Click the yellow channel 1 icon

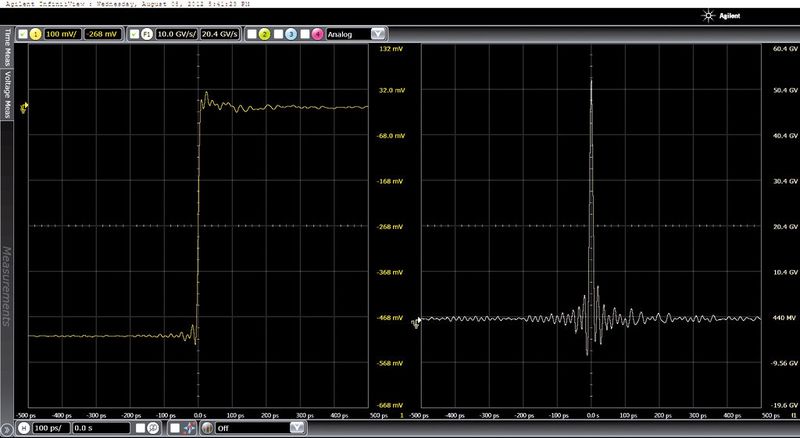pos(35,34)
